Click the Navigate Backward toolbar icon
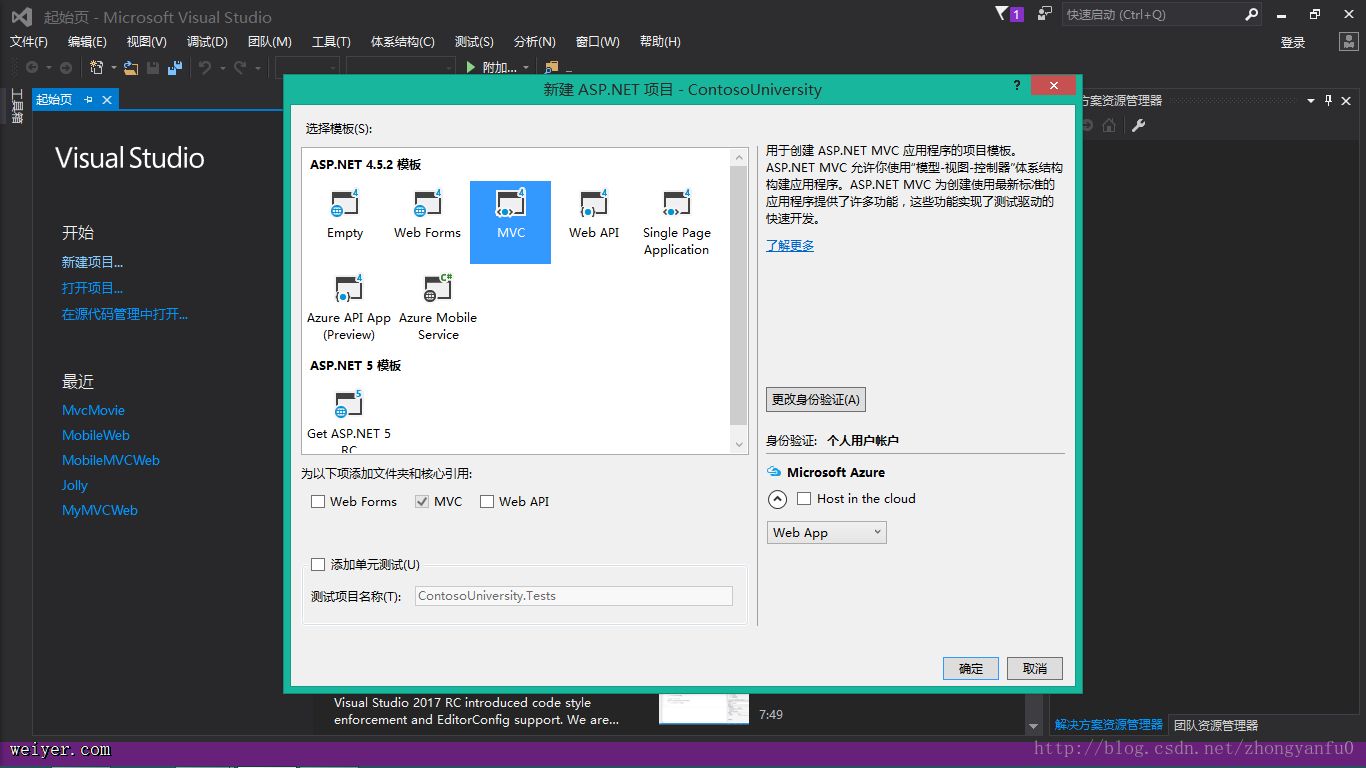Image resolution: width=1366 pixels, height=768 pixels. pos(32,67)
